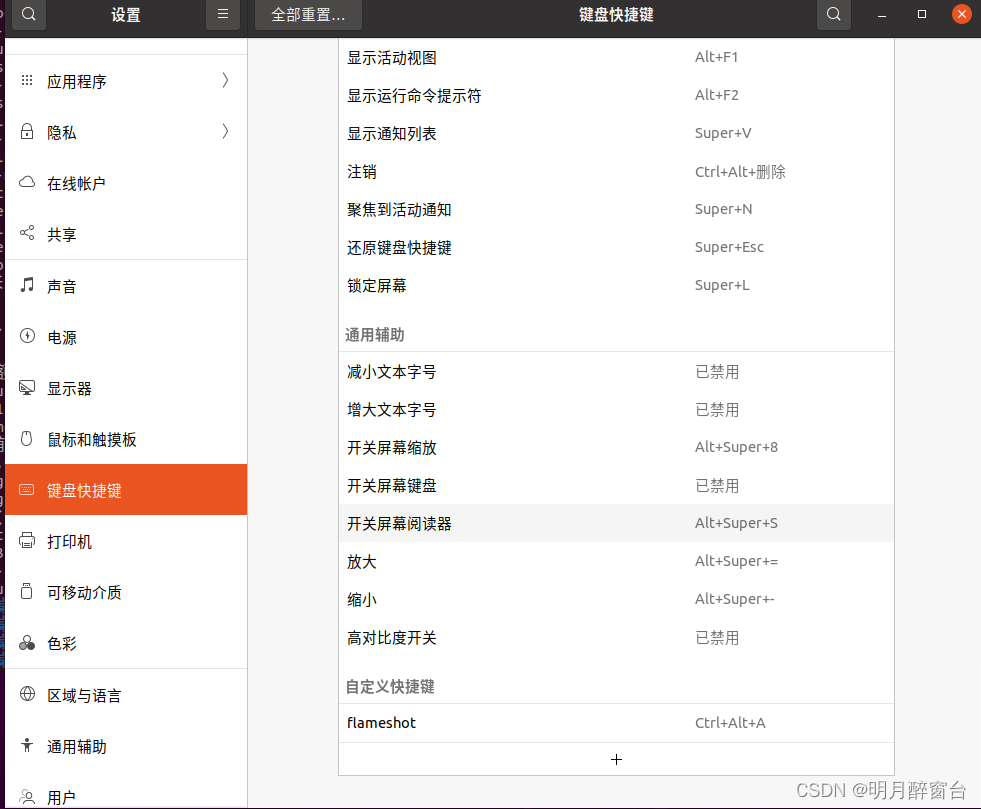Open 打印机 settings
Viewport: 981px width, 809px height.
pos(126,541)
